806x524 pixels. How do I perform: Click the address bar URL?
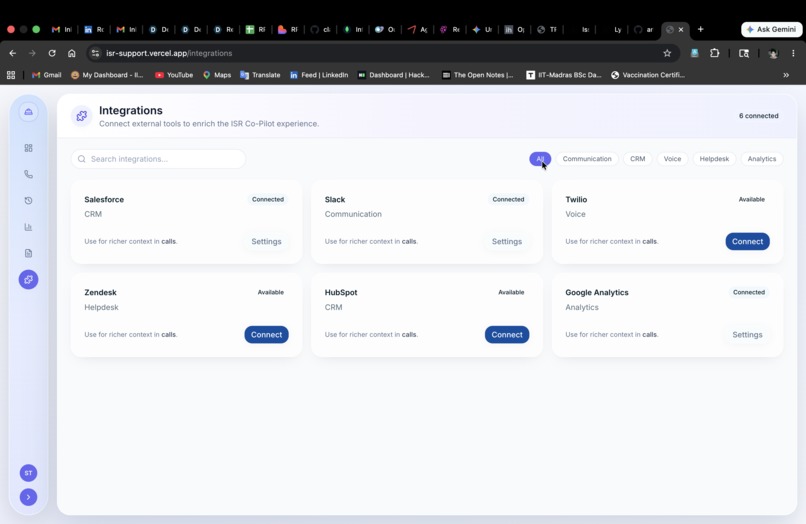tap(169, 53)
